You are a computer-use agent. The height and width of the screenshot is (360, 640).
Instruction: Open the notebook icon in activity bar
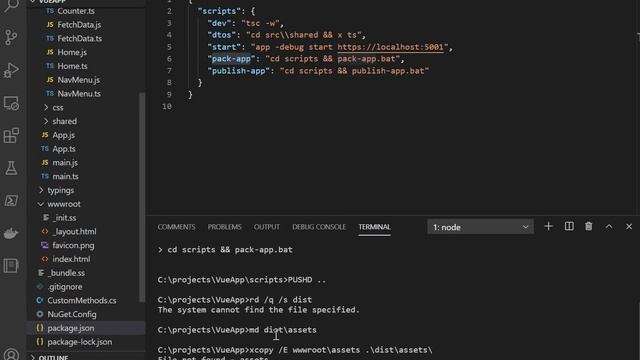pyautogui.click(x=11, y=266)
